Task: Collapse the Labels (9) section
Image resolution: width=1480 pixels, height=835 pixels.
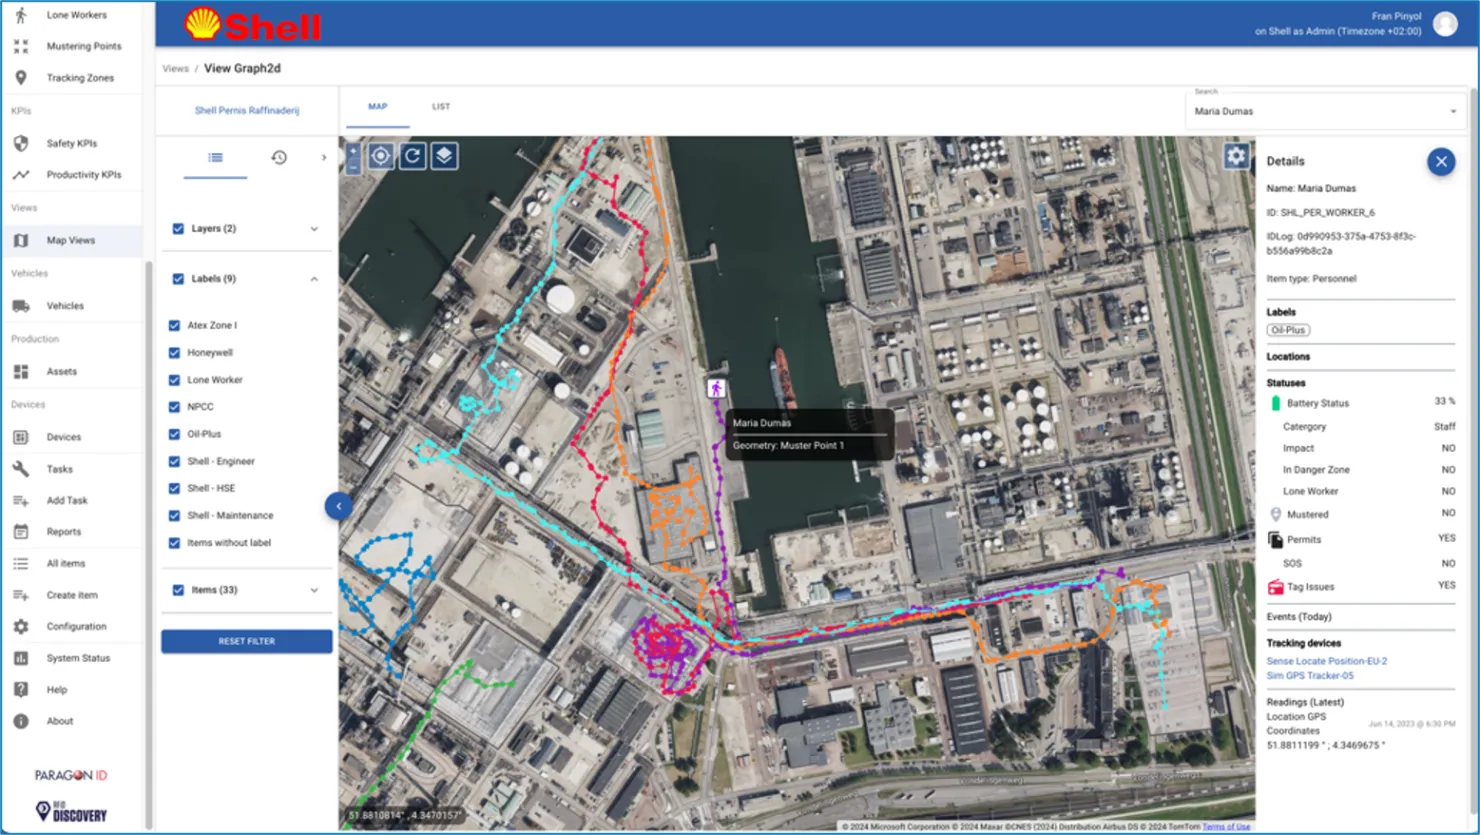Action: [313, 278]
